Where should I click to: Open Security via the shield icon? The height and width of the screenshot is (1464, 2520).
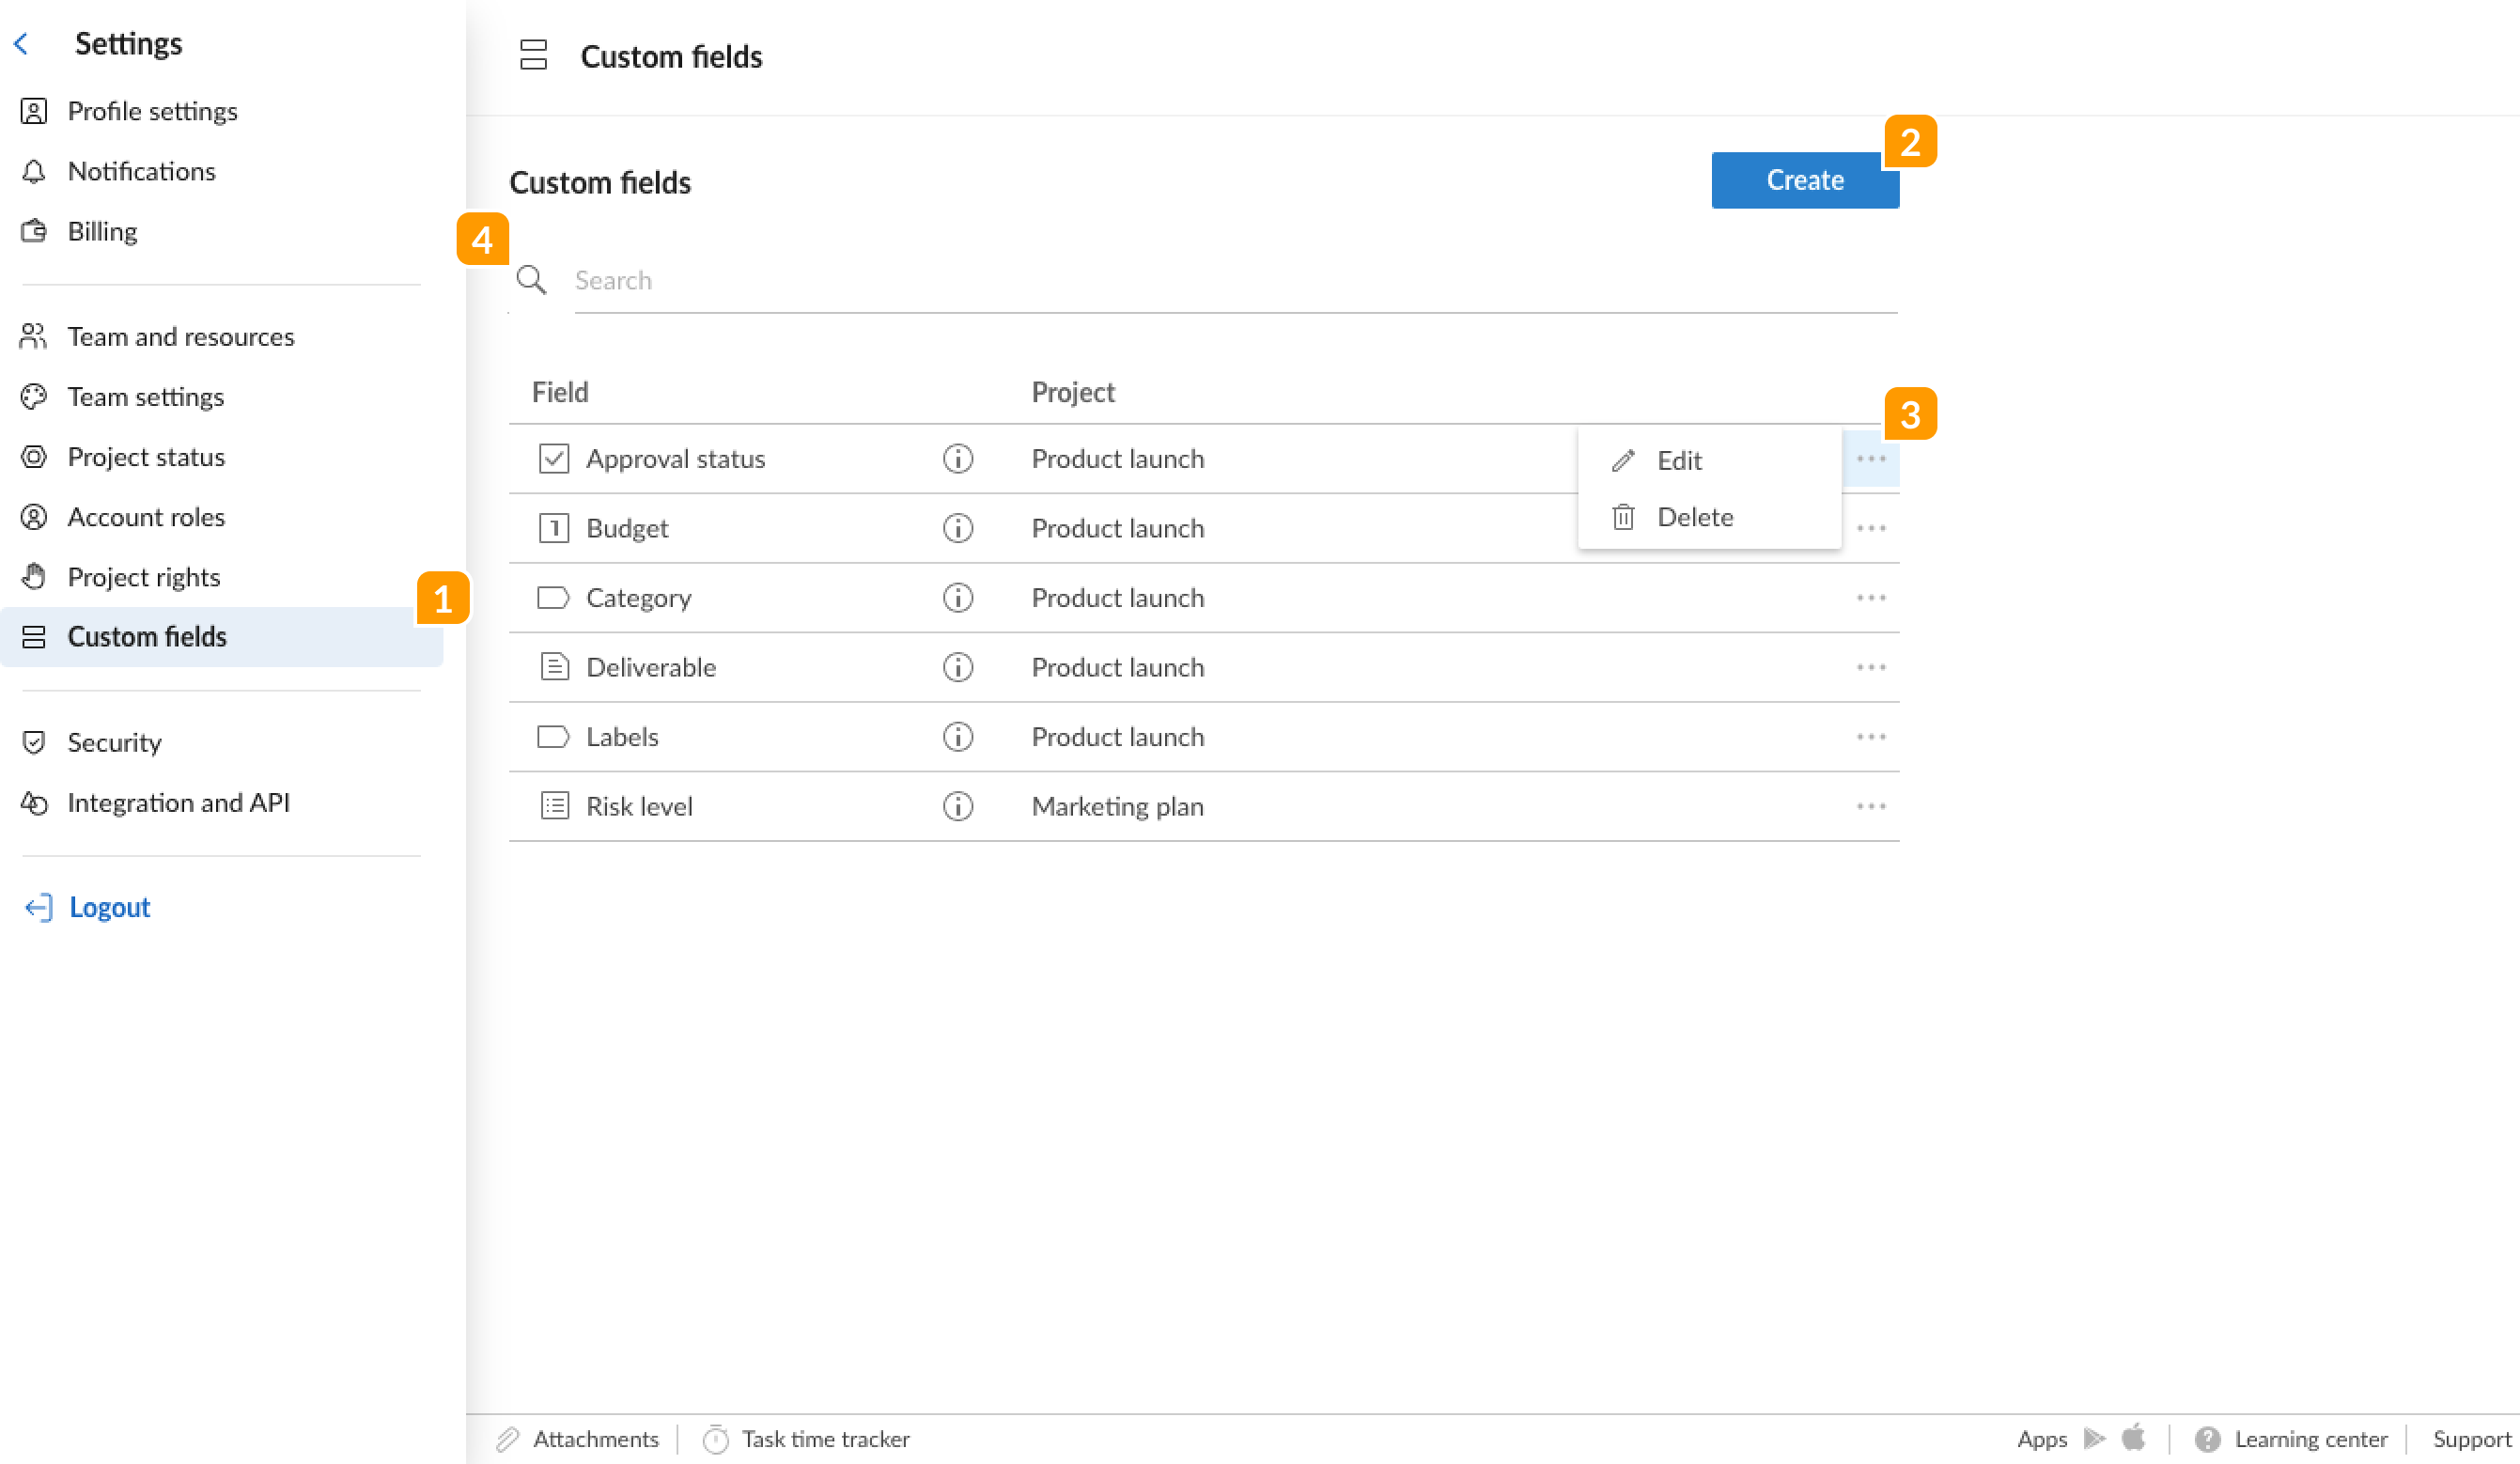coord(34,742)
